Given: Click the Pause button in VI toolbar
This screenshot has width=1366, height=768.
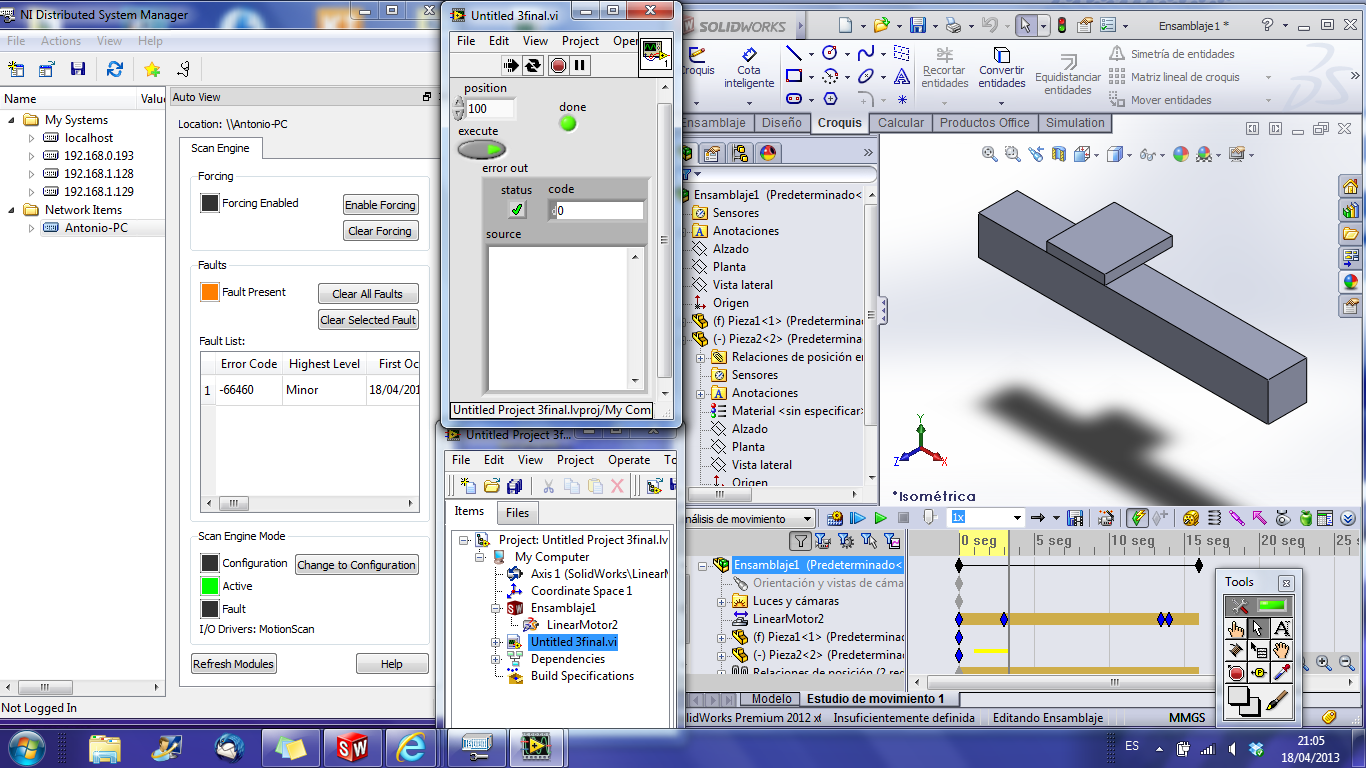Looking at the screenshot, I should (580, 66).
